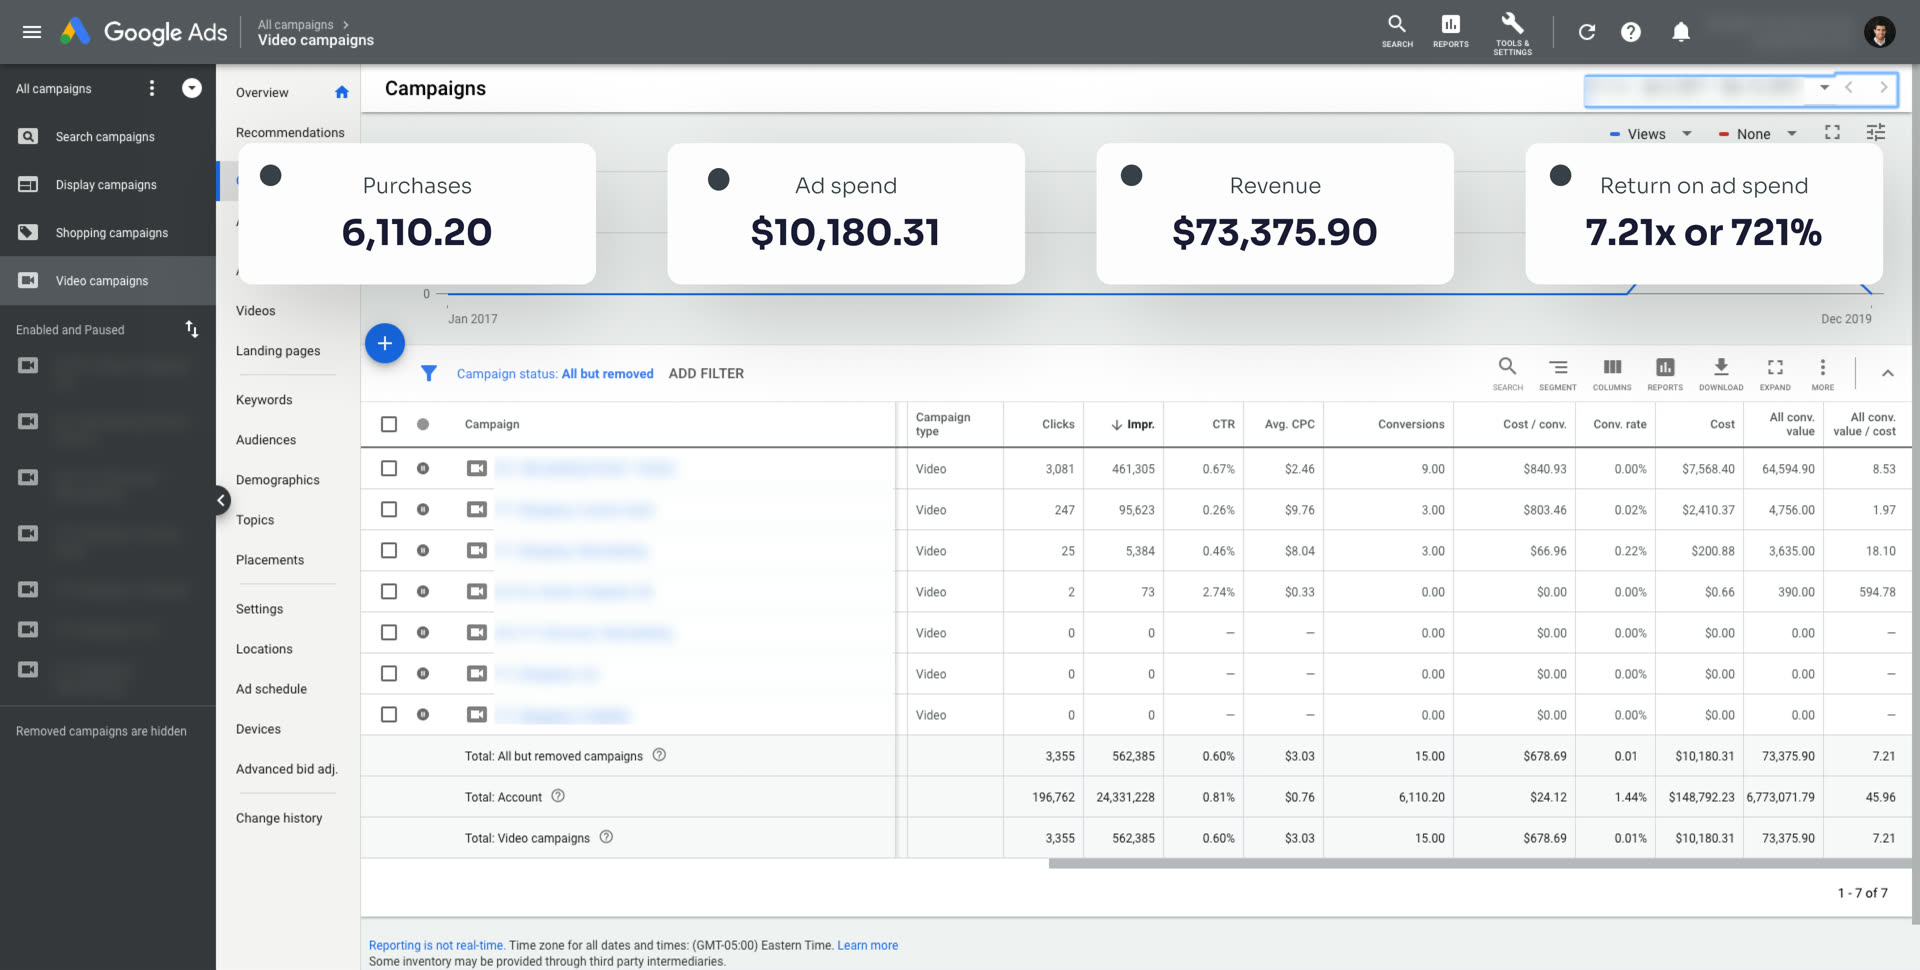Go to previous date range

coord(1849,88)
